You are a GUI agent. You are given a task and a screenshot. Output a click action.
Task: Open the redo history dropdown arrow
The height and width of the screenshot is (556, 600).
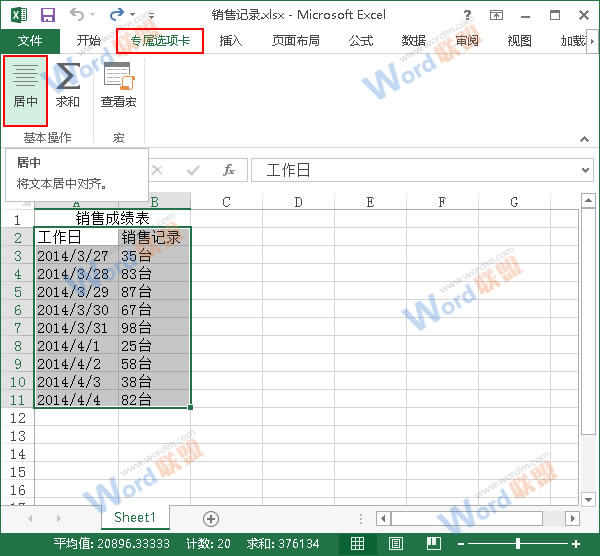click(132, 15)
